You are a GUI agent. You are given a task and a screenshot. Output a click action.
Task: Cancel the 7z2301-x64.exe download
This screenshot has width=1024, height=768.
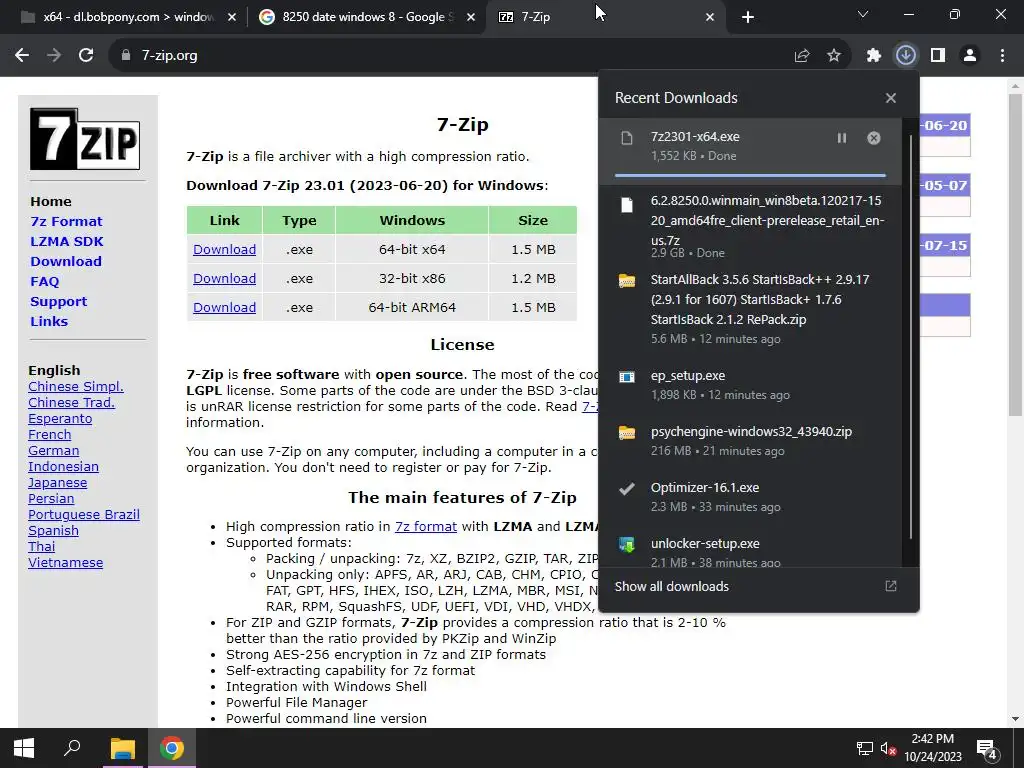[874, 138]
